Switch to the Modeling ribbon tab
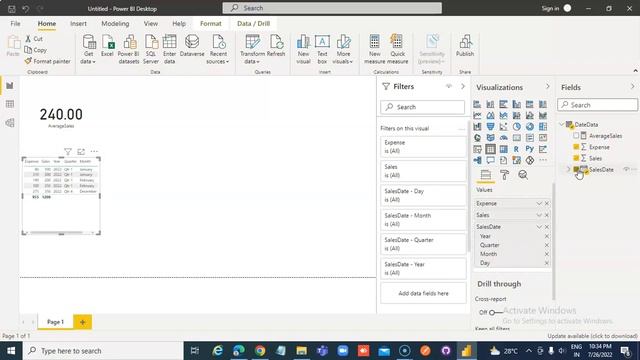Screen dimensions: 640x360 coord(115,24)
